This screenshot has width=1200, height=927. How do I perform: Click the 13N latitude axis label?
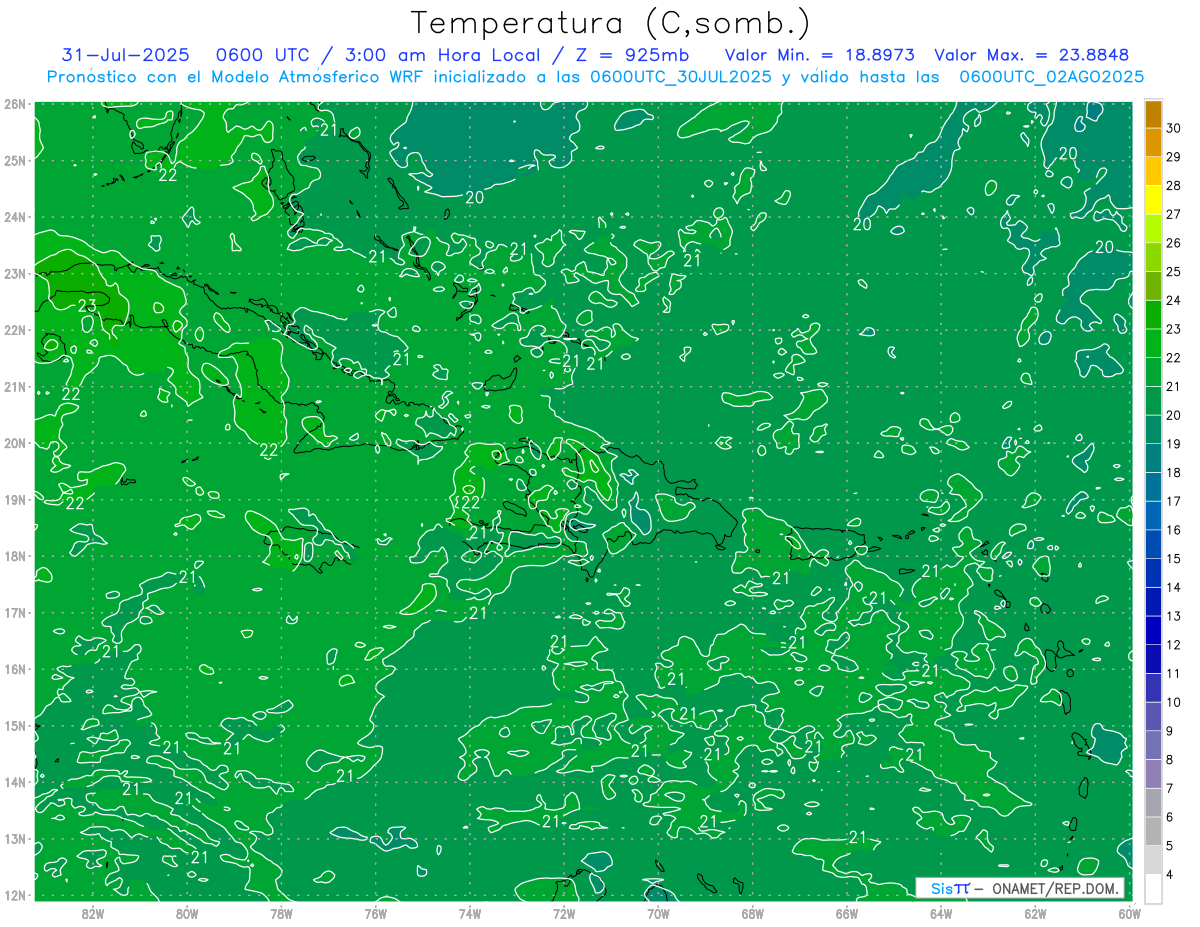tap(15, 838)
